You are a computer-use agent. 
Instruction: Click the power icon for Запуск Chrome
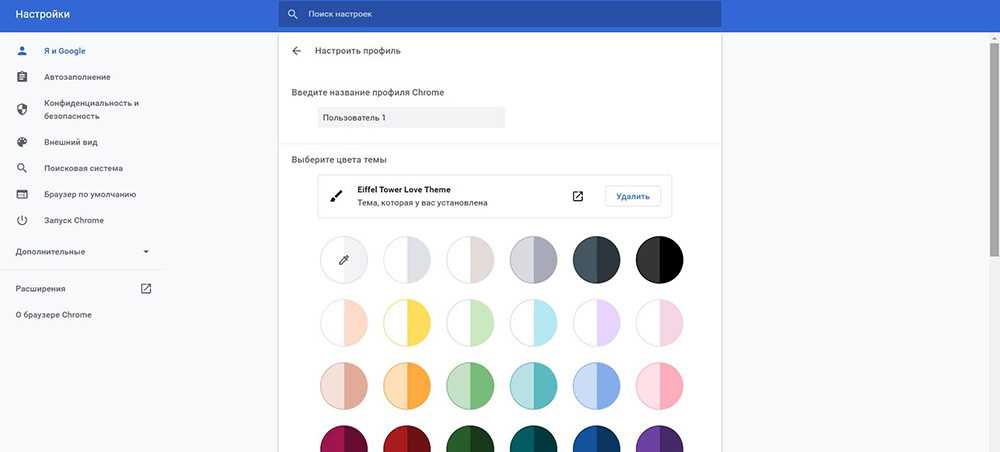(22, 220)
